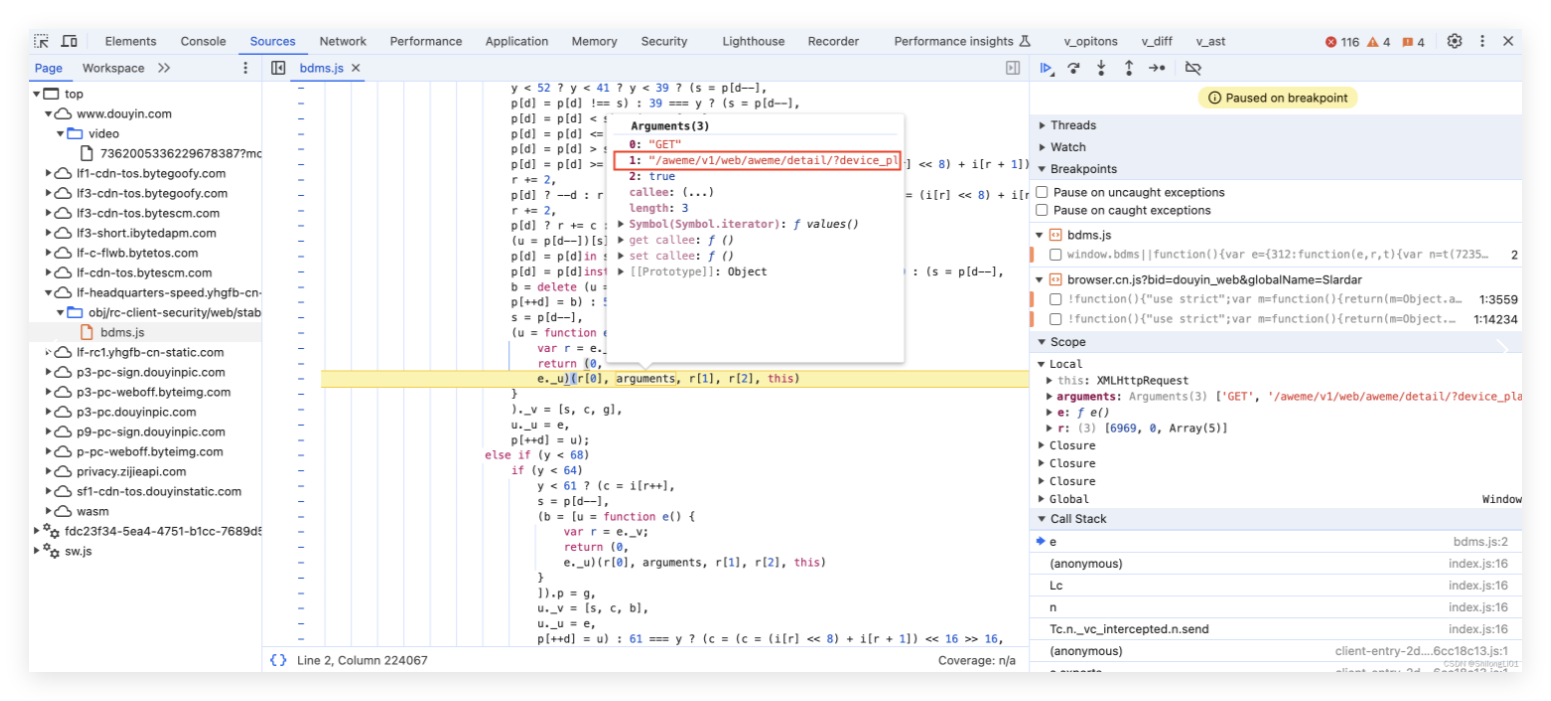Expand the sw.js tree node
The height and width of the screenshot is (701, 1551).
(x=38, y=551)
